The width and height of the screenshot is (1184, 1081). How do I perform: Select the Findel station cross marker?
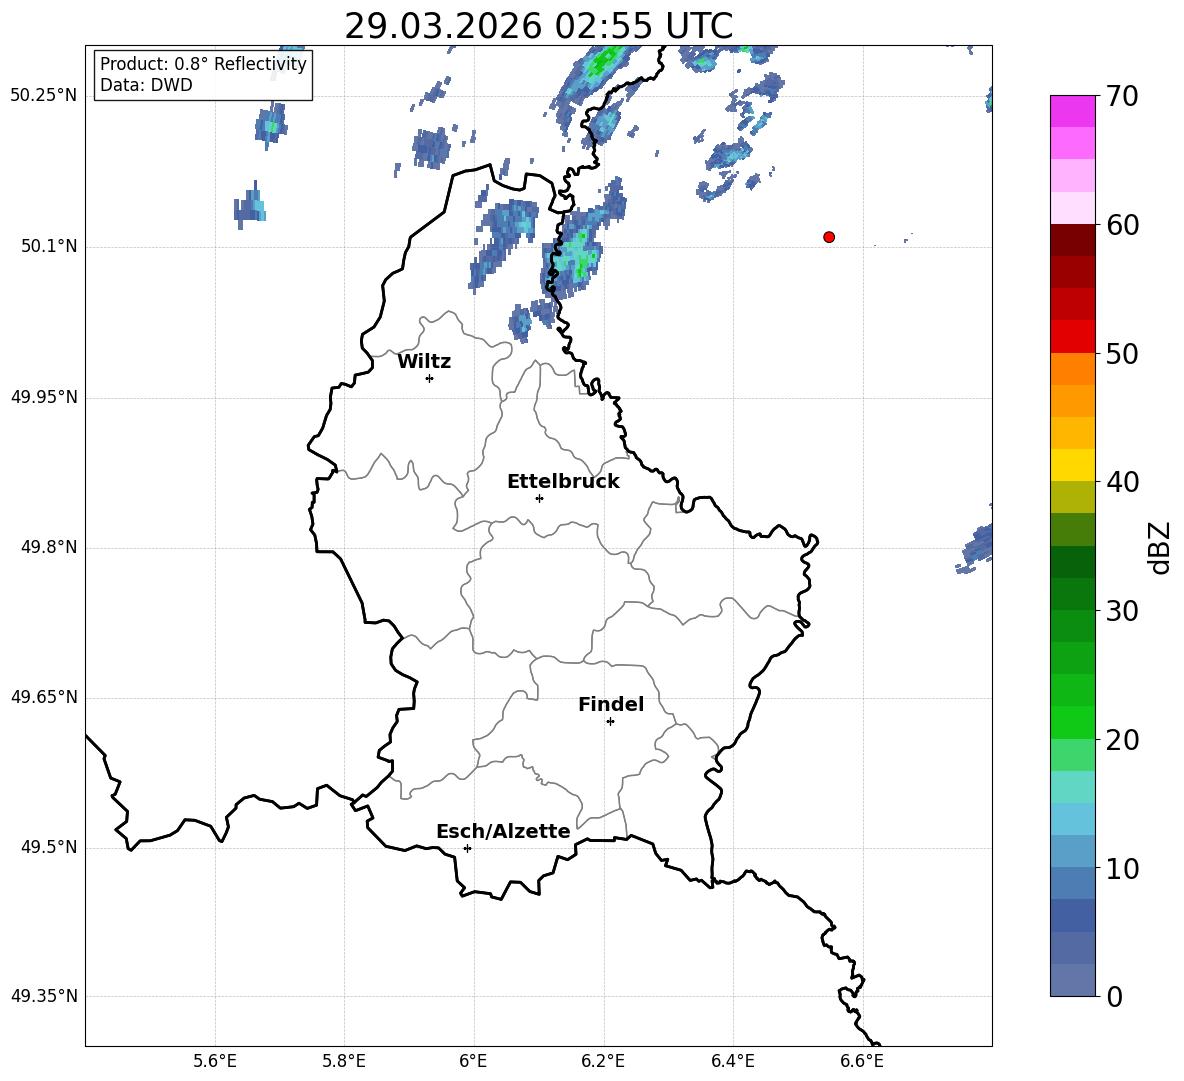pyautogui.click(x=610, y=722)
